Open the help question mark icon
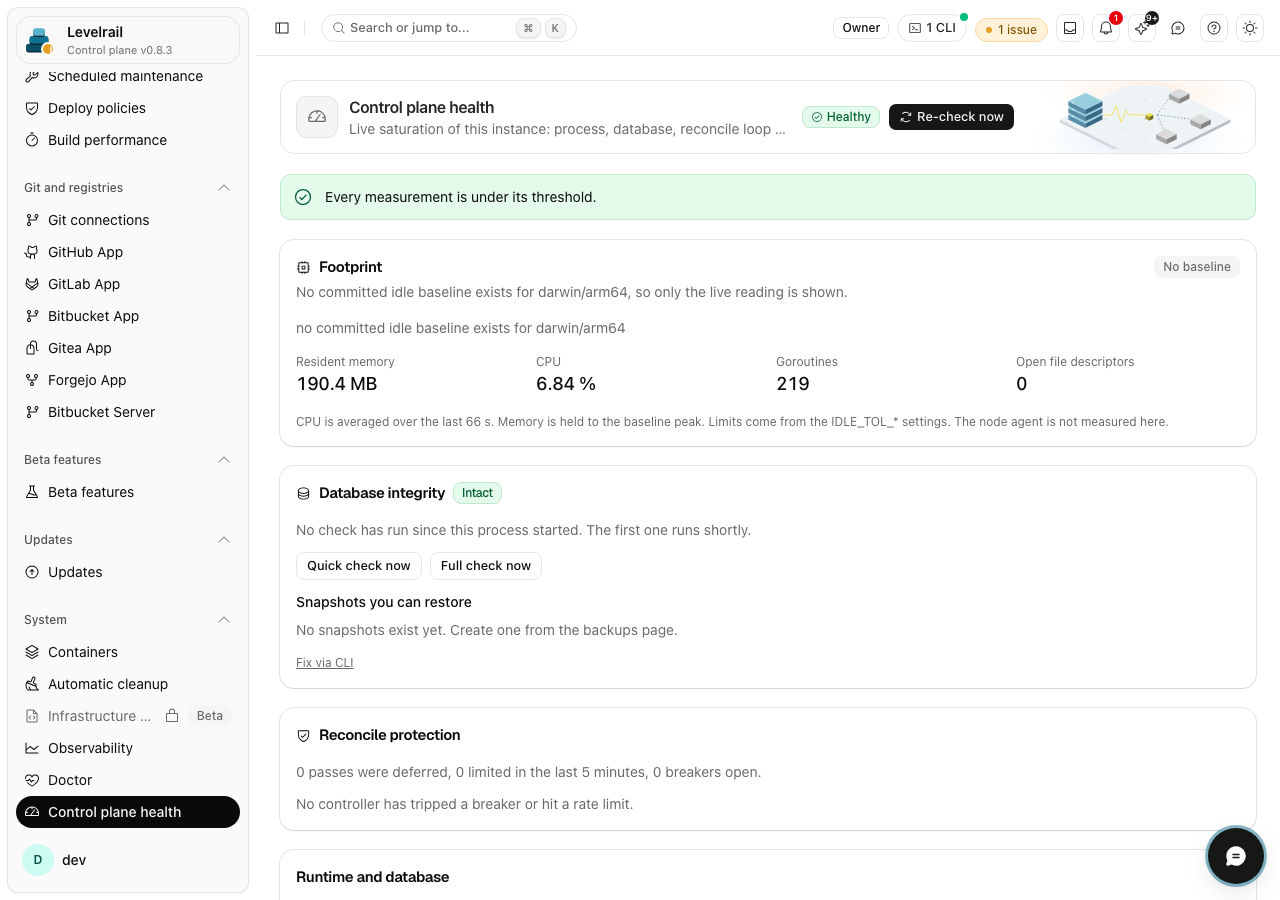 (x=1214, y=28)
